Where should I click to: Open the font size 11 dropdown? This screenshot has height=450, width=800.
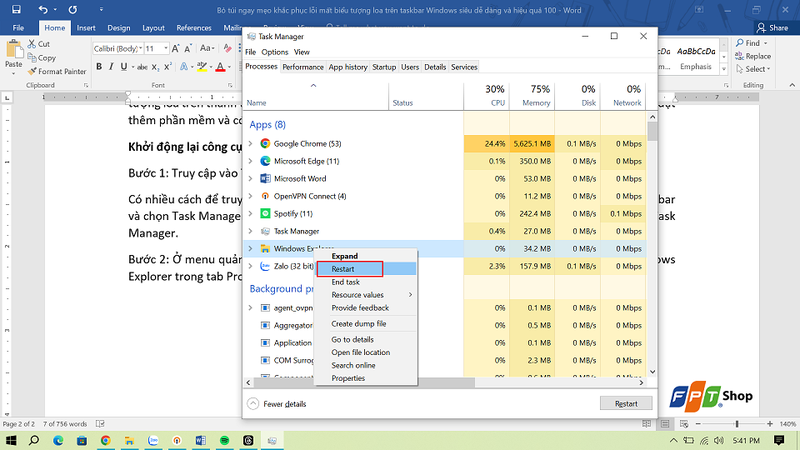tap(166, 48)
